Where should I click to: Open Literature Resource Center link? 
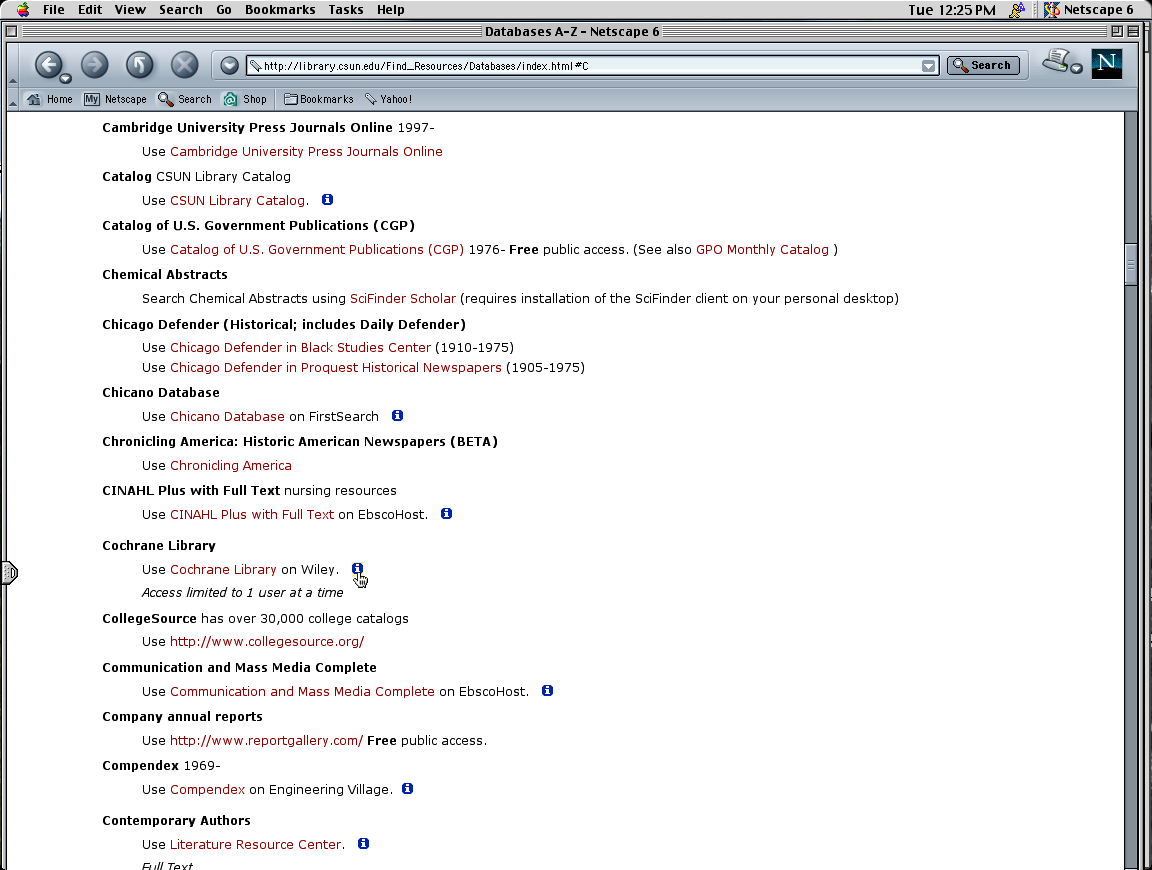tap(256, 845)
